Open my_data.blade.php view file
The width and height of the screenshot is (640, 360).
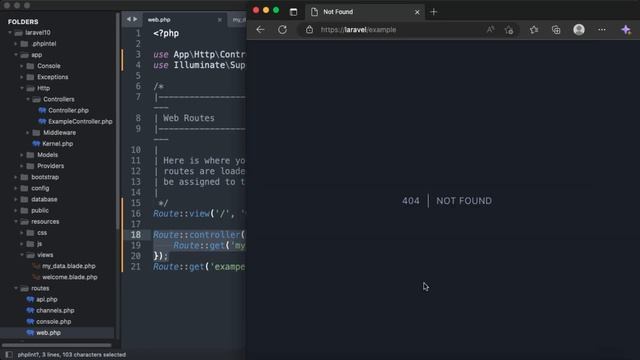[69, 266]
